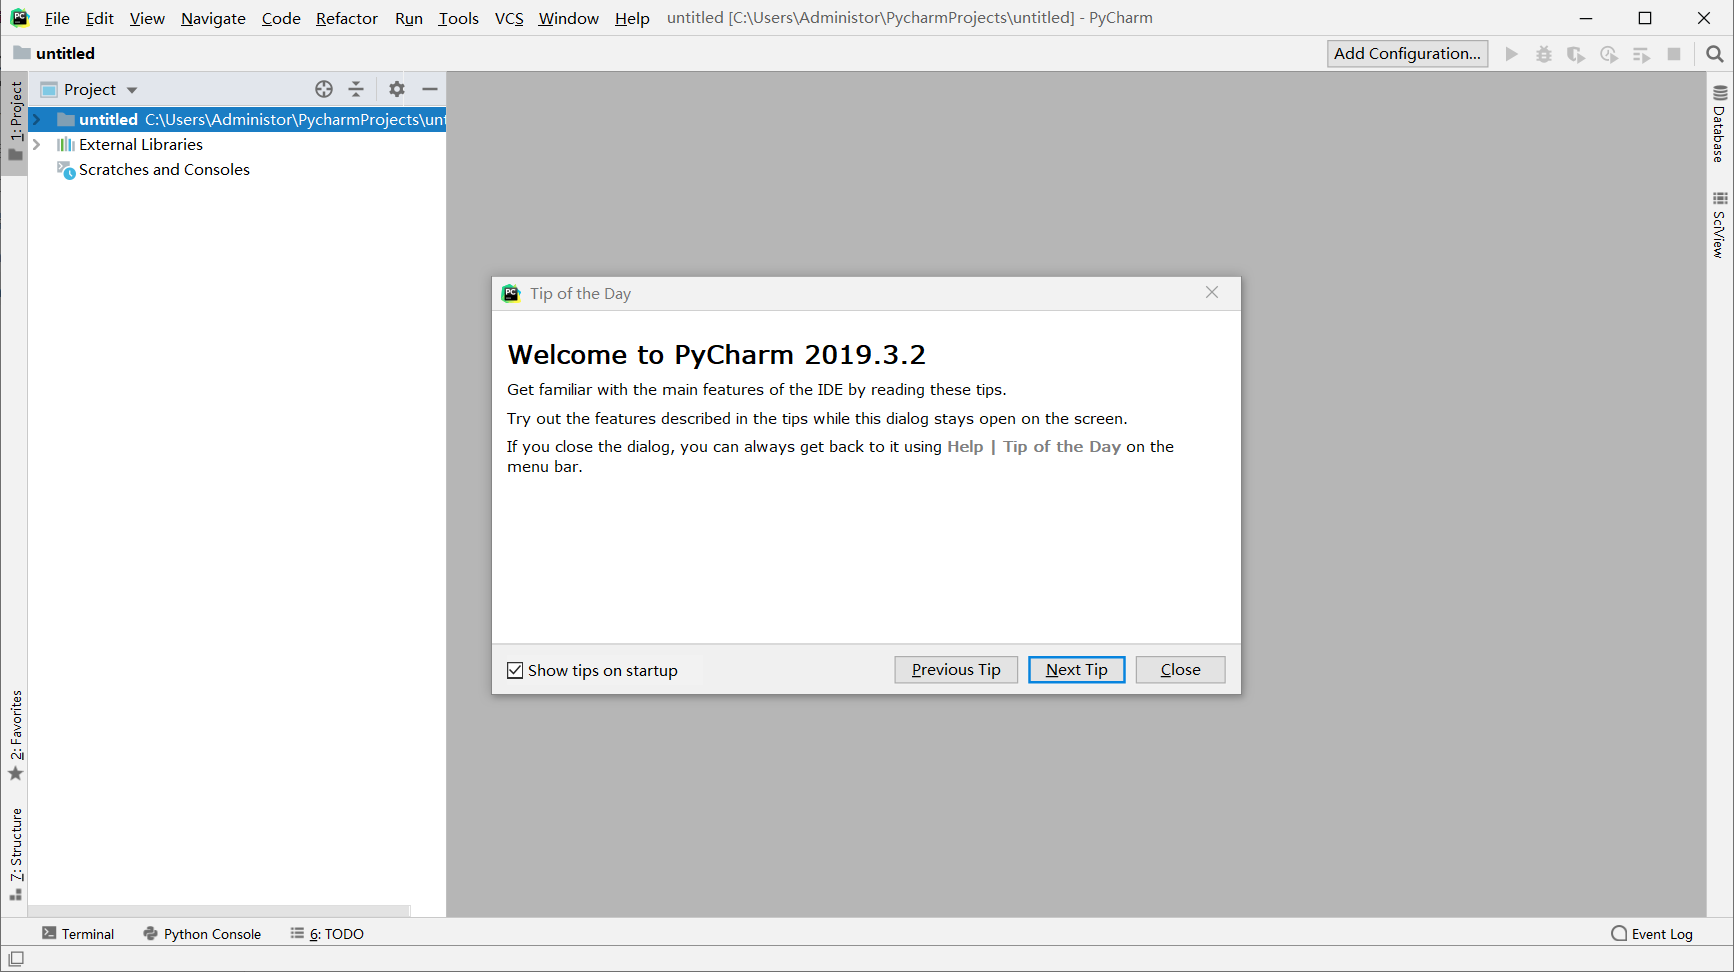Click the Run configuration play icon
The image size is (1734, 972).
(1512, 54)
